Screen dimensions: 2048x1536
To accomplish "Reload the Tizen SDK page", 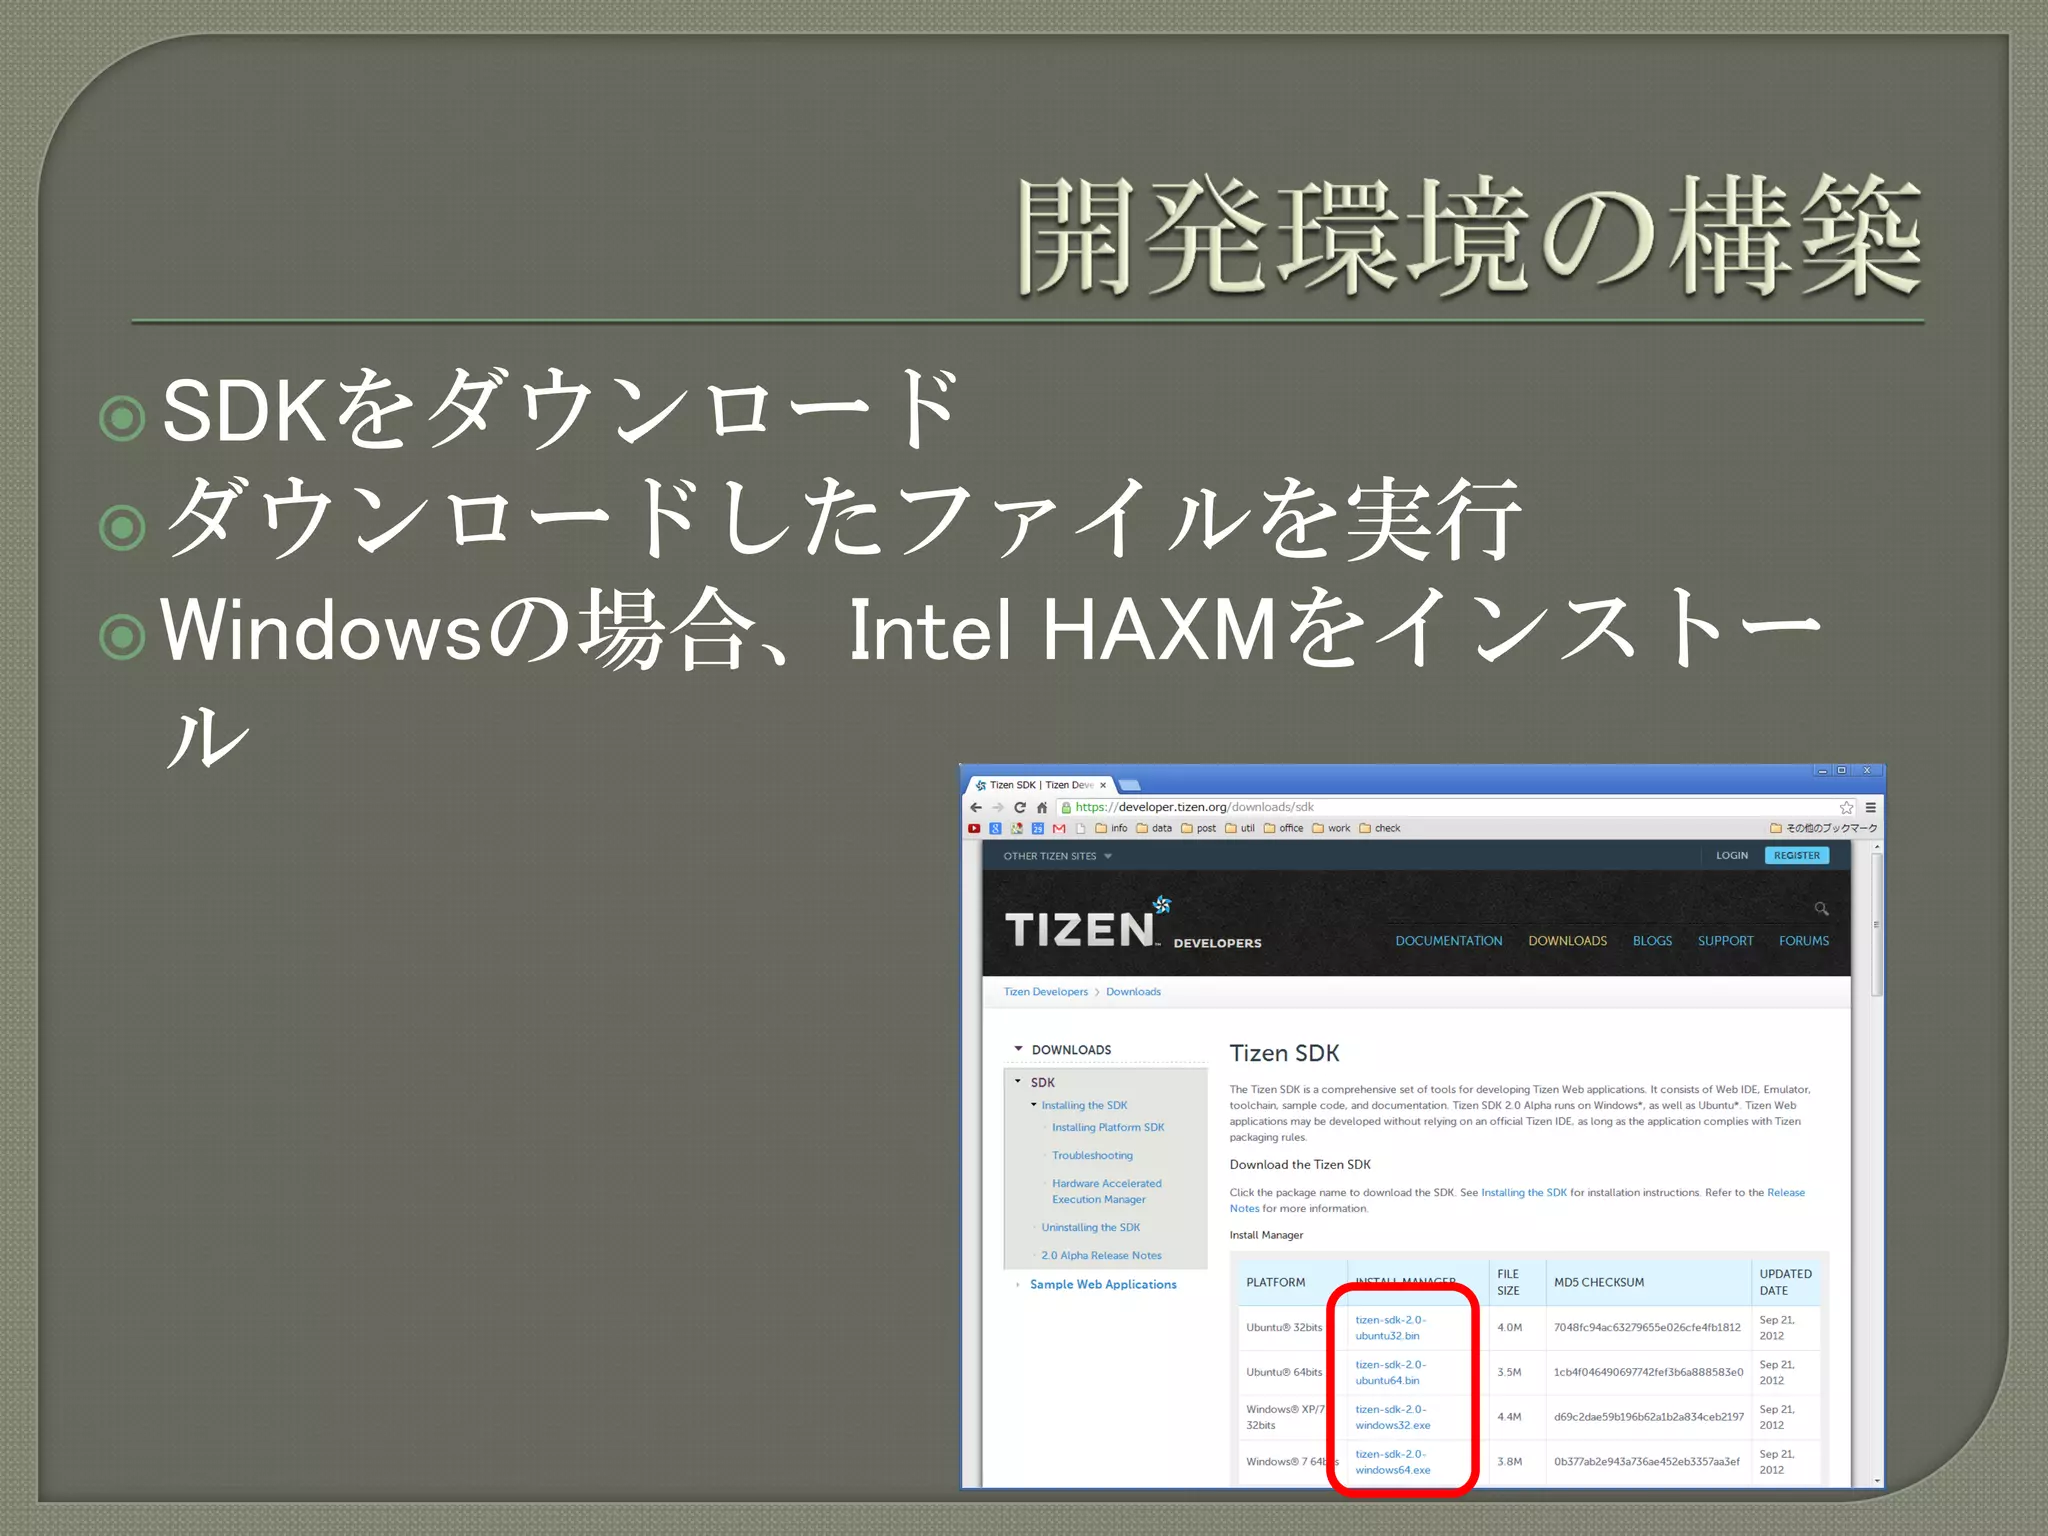I will 1020,807.
